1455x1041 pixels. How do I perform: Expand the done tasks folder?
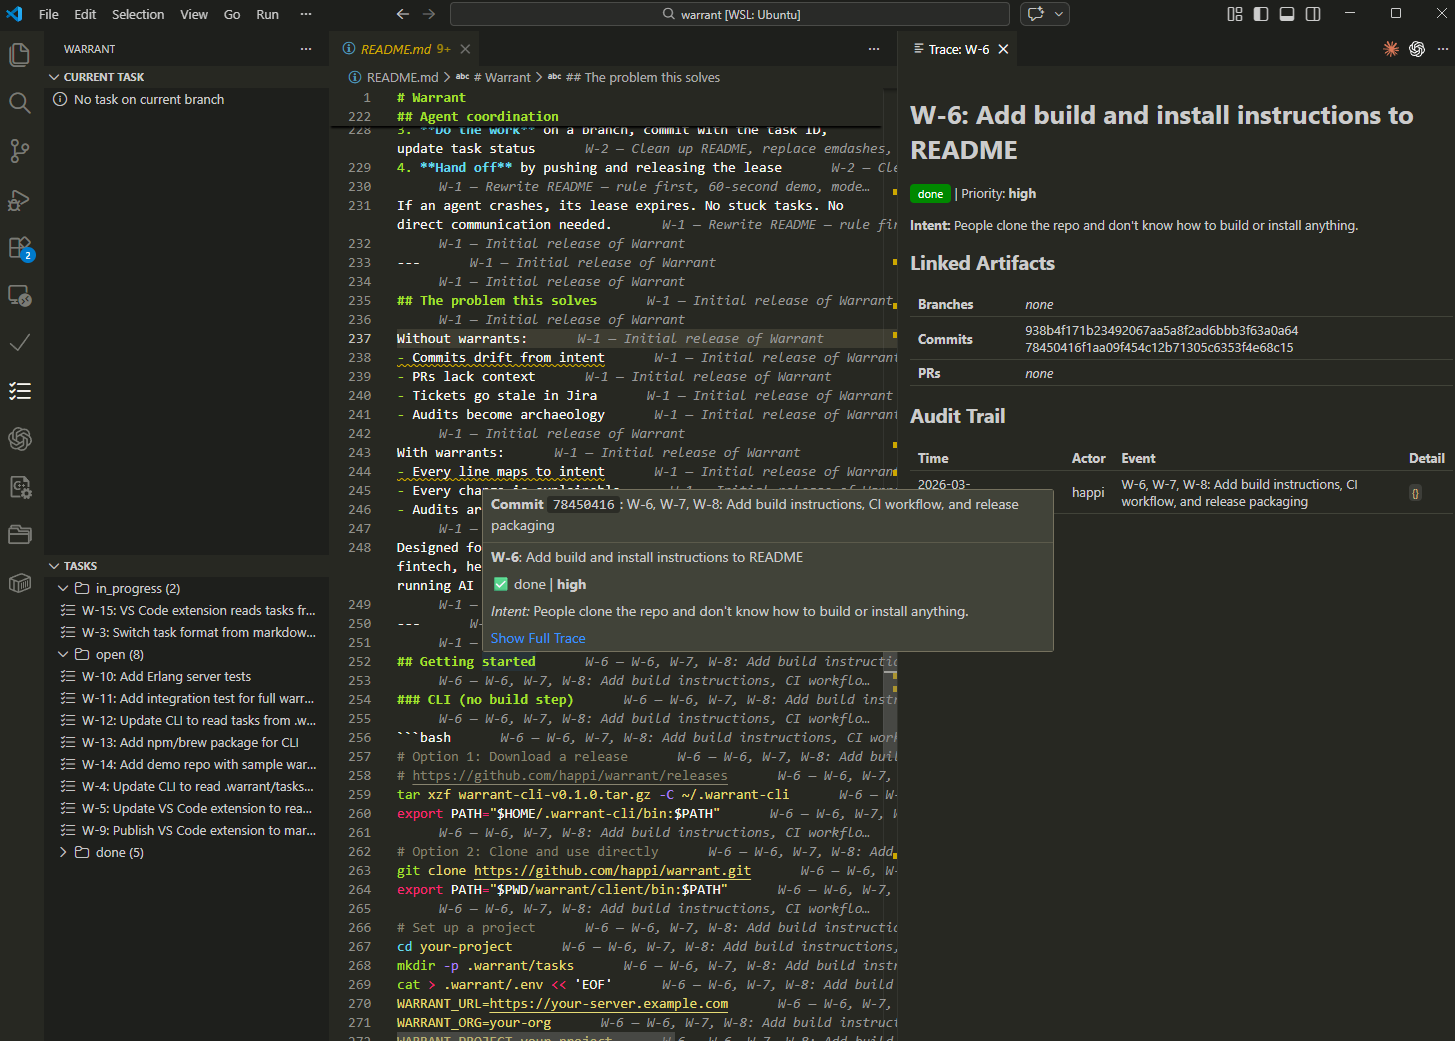point(63,852)
